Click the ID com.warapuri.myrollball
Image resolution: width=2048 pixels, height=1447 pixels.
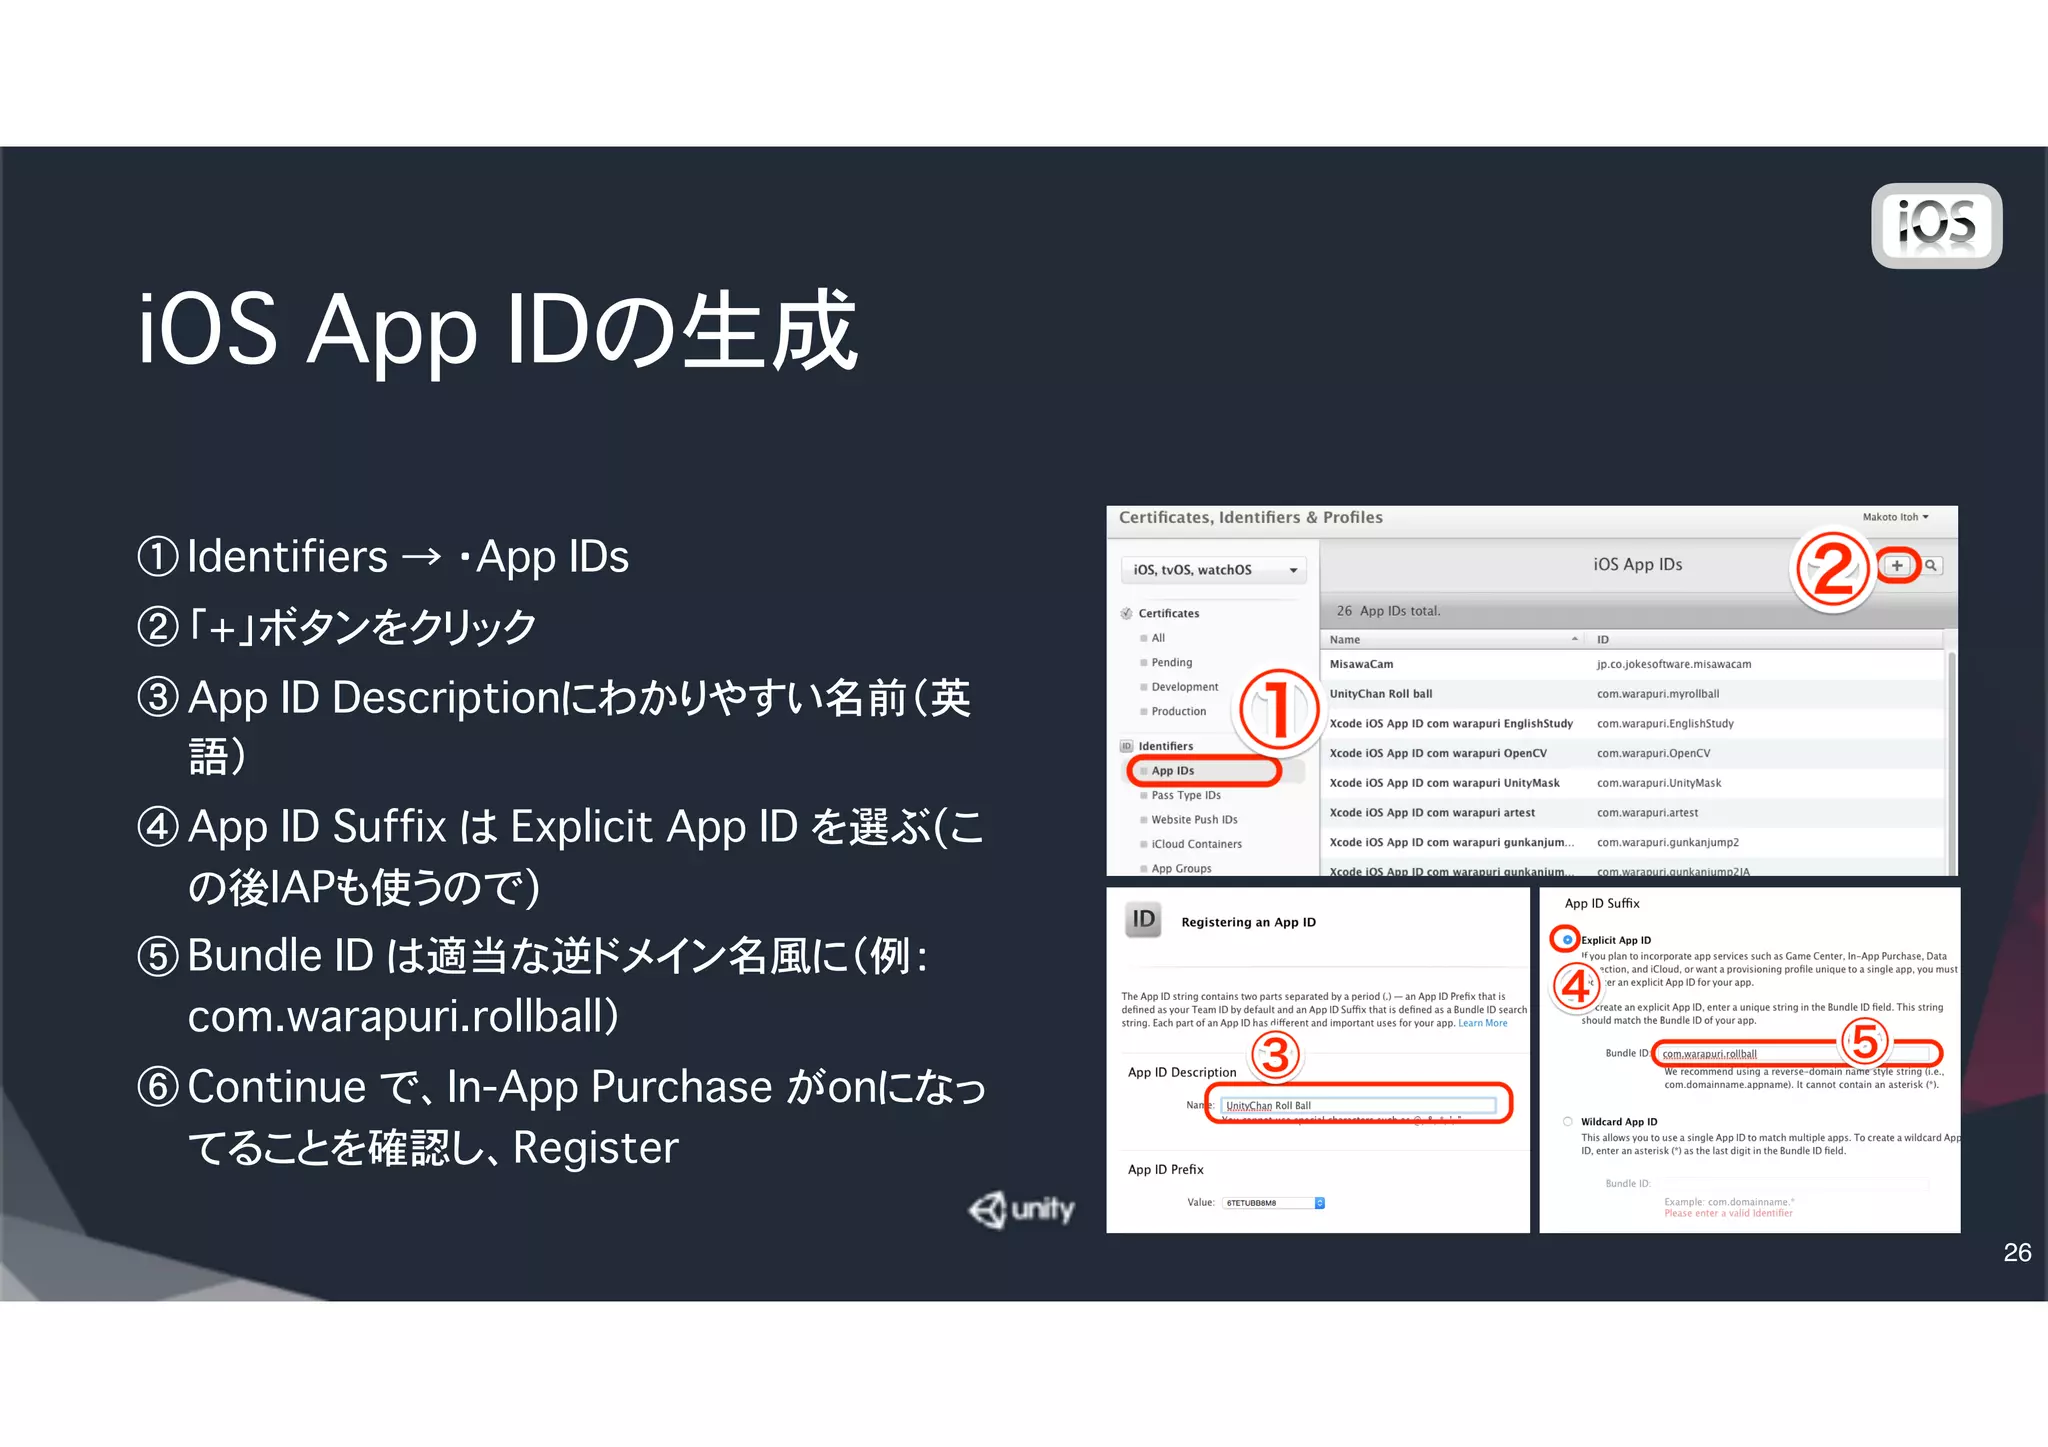[1657, 694]
